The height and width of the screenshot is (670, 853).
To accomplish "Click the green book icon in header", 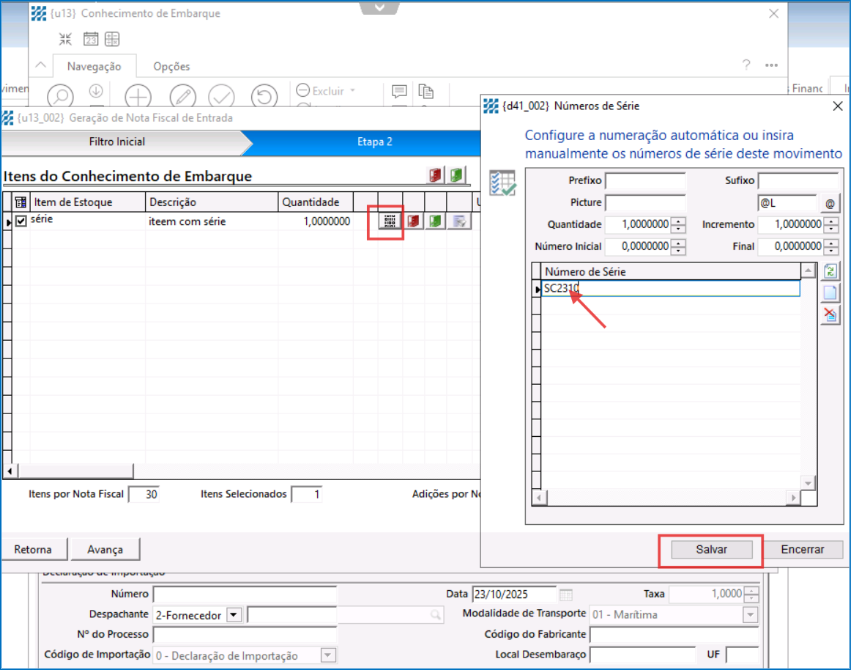I will [456, 175].
